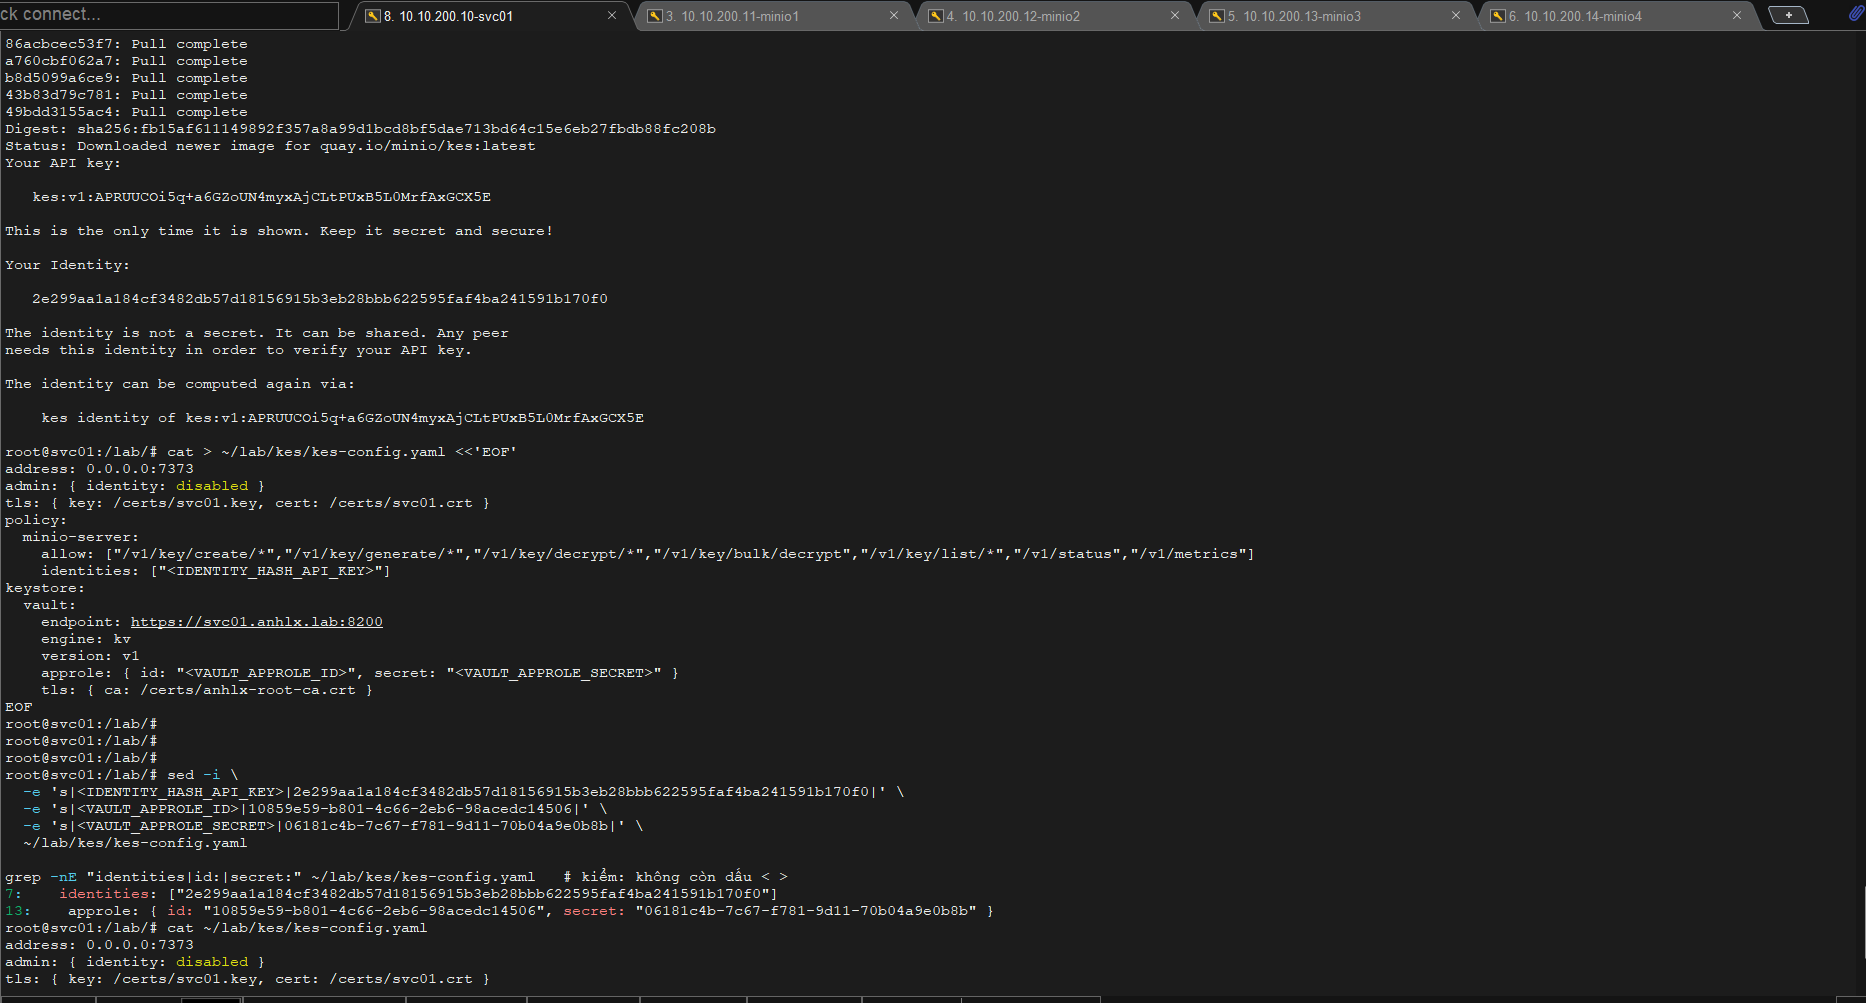Open the https://svc01.anhlx.lab:8200 endpoint link
Screen dimensions: 1866x1003
click(256, 622)
